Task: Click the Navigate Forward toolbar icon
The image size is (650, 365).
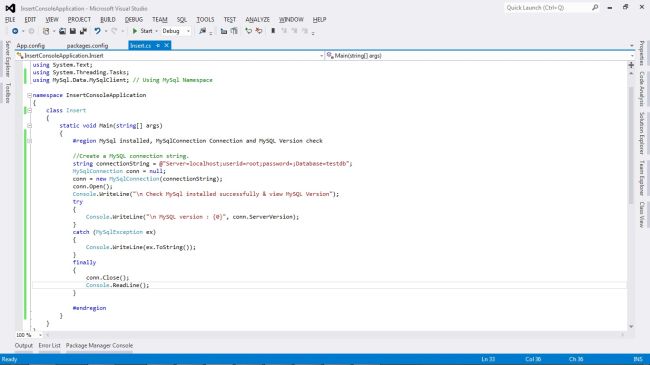Action: tap(31, 31)
